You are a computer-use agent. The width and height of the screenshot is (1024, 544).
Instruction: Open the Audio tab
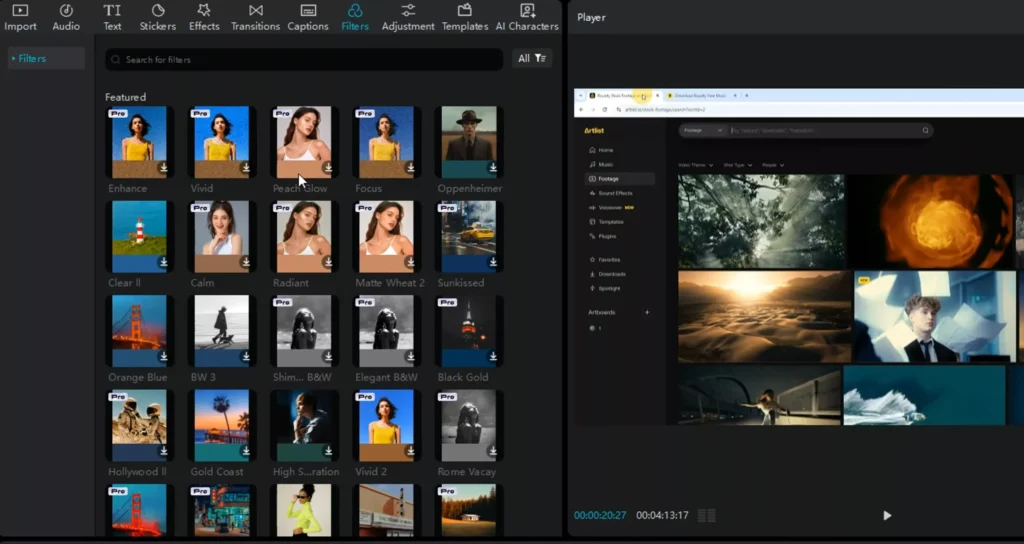tap(66, 18)
